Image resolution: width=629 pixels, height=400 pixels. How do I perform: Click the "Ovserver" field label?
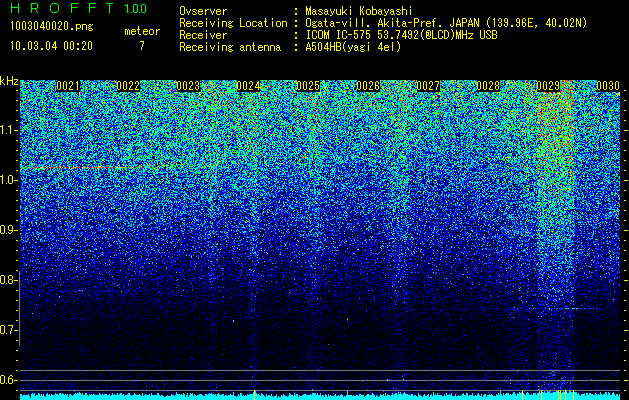203,11
